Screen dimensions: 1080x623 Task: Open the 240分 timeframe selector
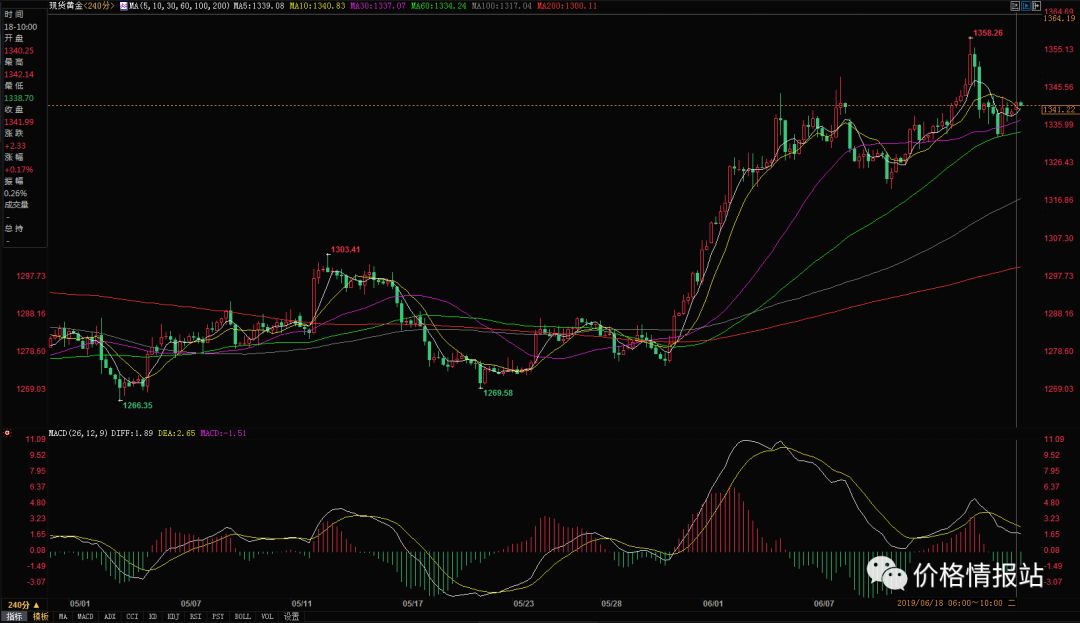(x=22, y=606)
